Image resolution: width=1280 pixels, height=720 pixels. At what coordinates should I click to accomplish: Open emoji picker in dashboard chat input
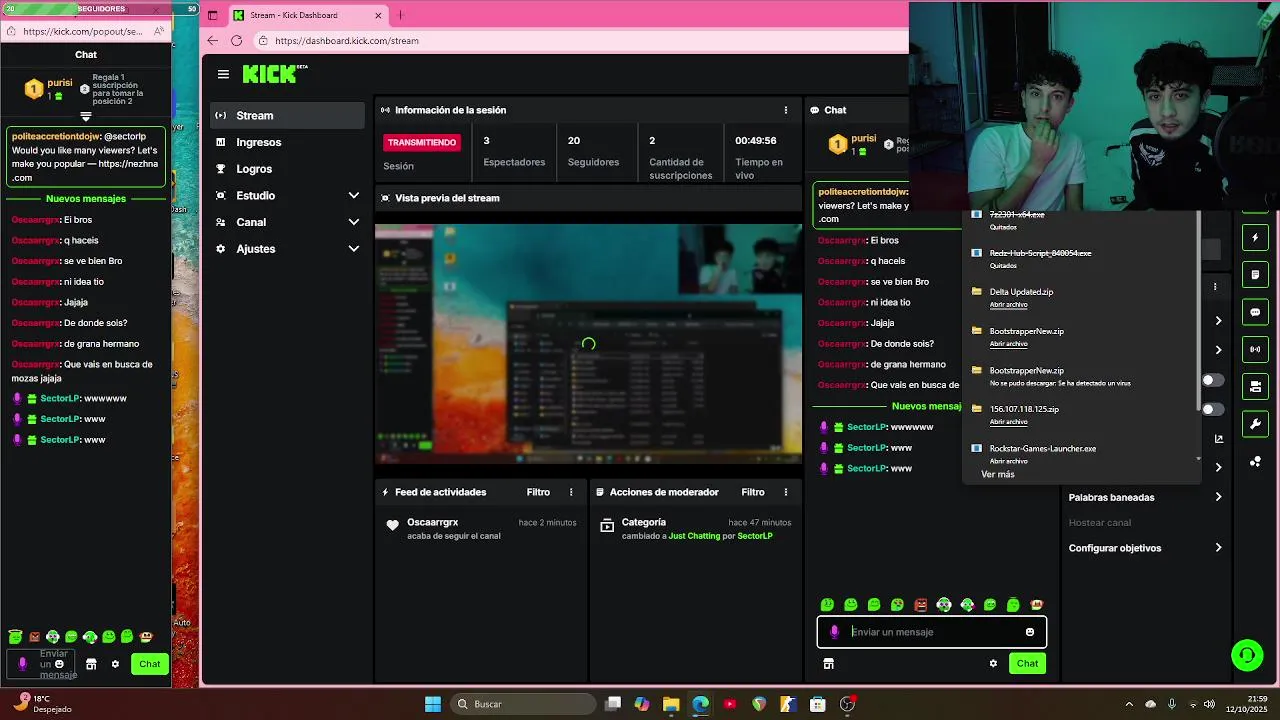pyautogui.click(x=1029, y=632)
